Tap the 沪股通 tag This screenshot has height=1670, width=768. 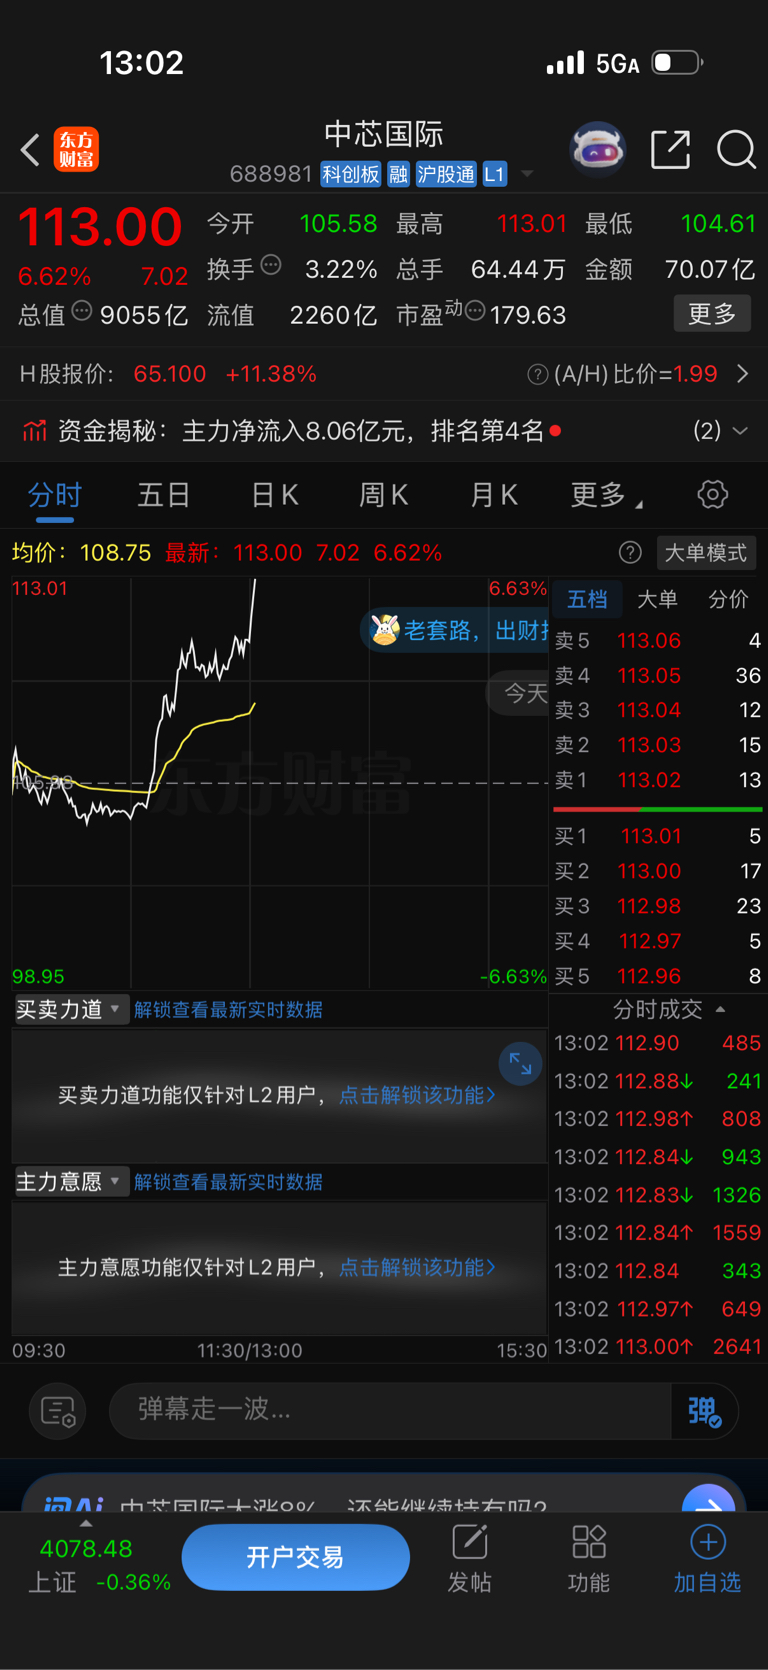446,174
